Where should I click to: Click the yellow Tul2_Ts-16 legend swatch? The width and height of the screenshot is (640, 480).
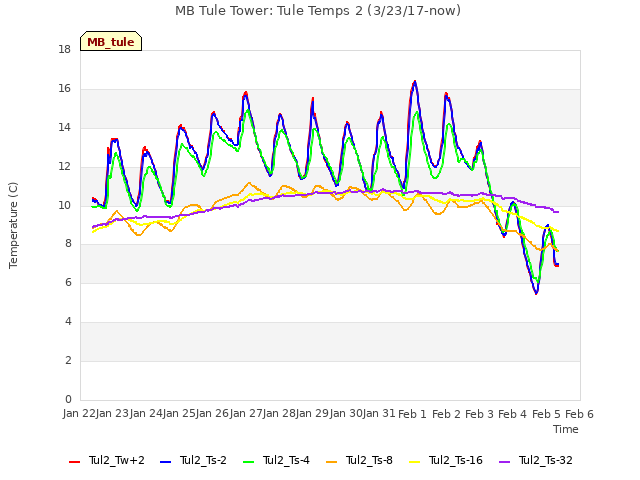(414, 462)
